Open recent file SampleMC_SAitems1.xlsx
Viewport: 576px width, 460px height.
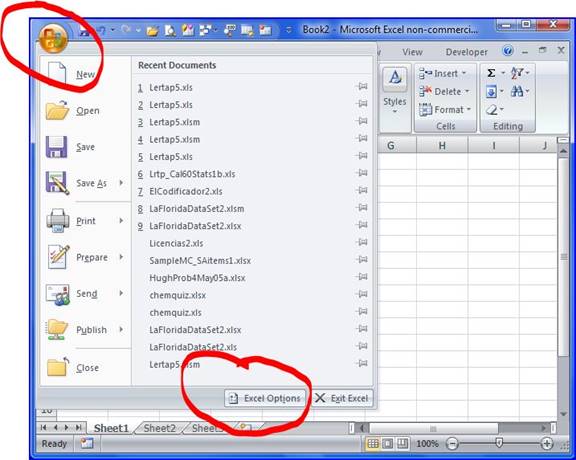coord(200,261)
